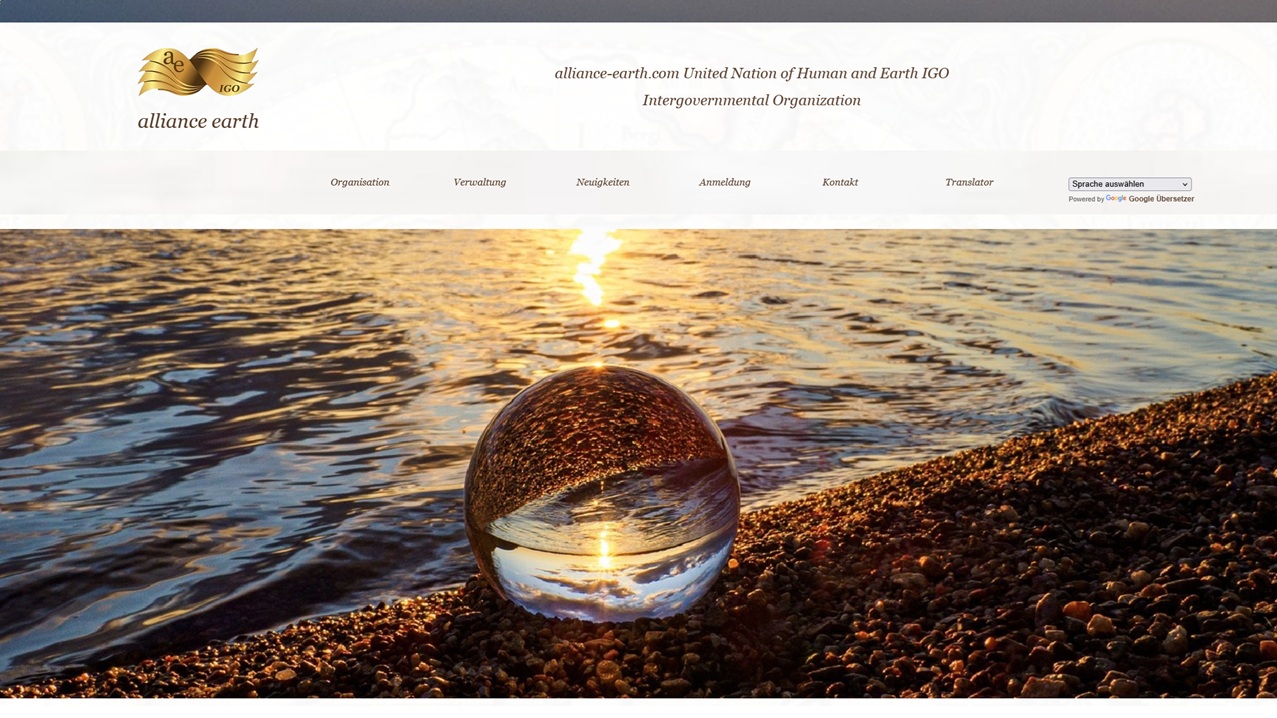Viewport: 1277px width, 718px height.
Task: Click the alliance-earth.com United Nation header title
Action: click(752, 73)
